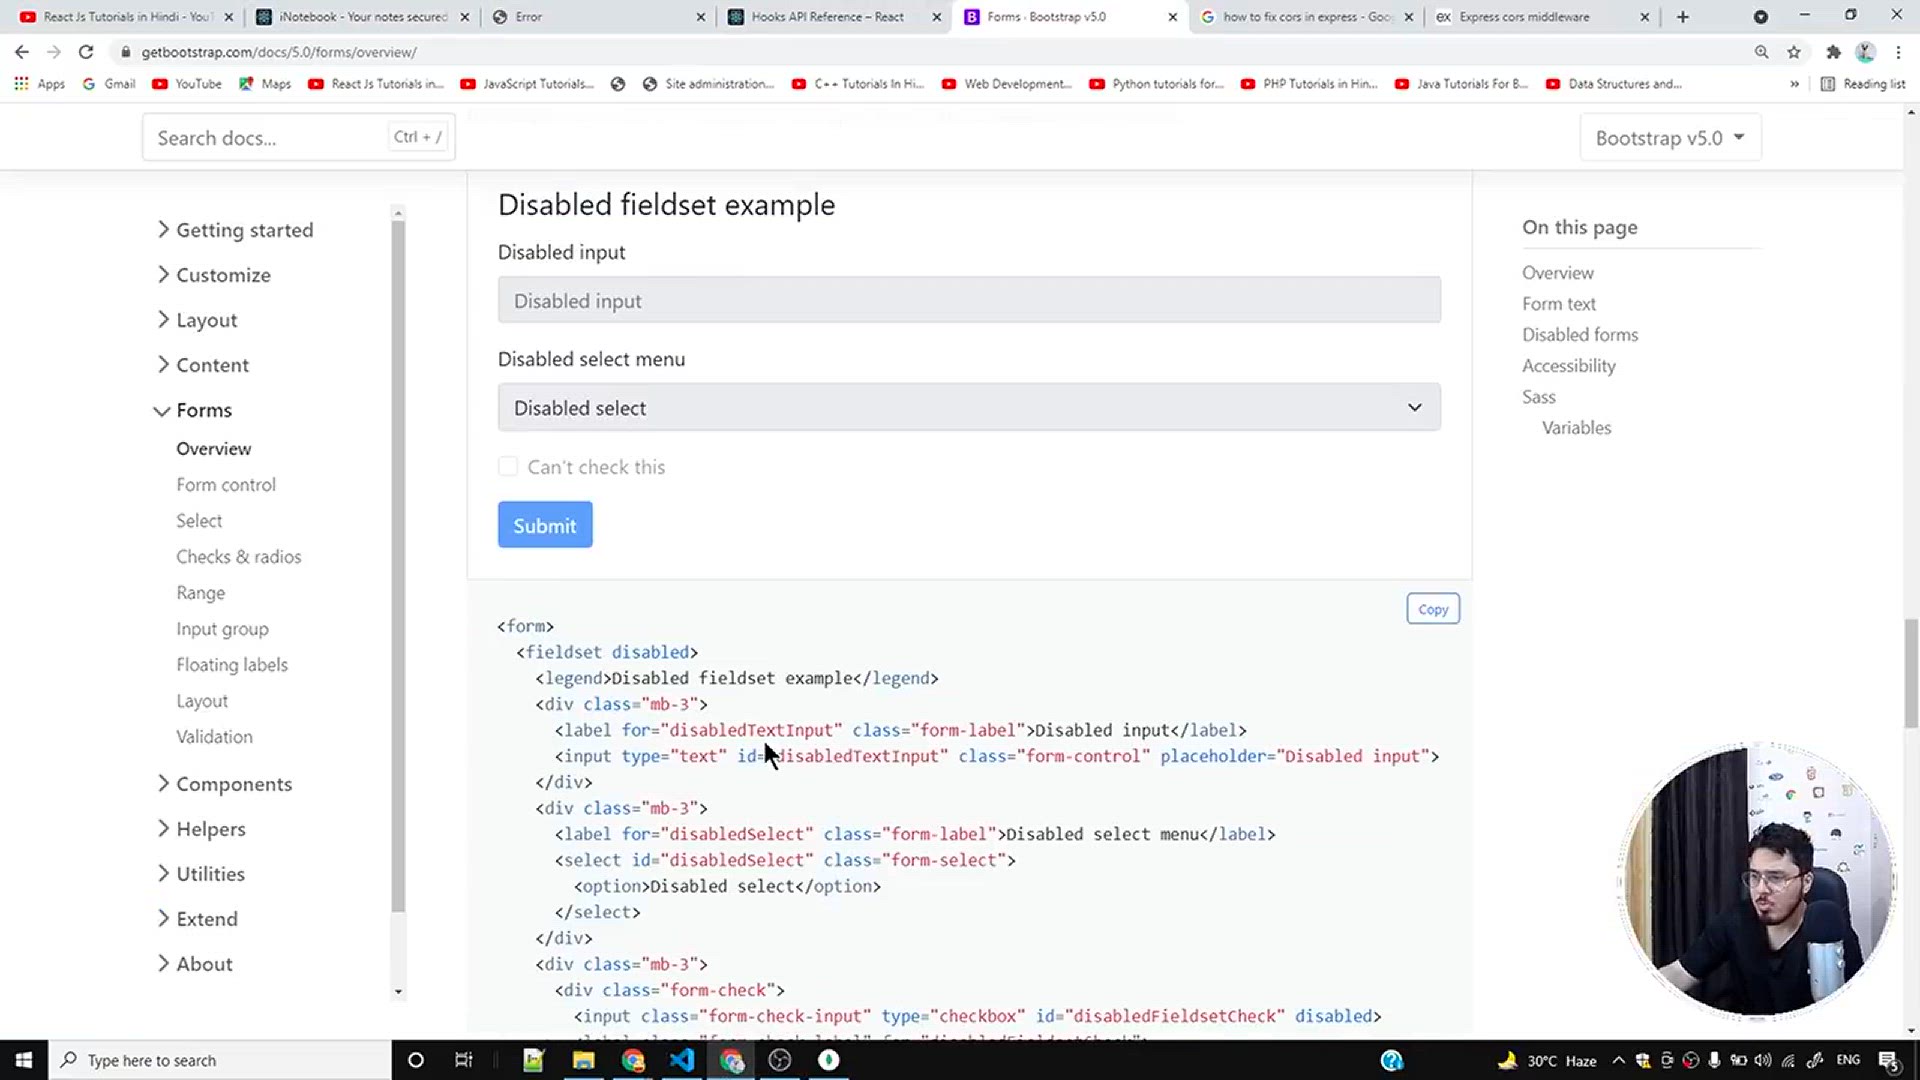Open the Disabled select menu dropdown
Viewport: 1920px width, 1080px height.
click(x=969, y=407)
